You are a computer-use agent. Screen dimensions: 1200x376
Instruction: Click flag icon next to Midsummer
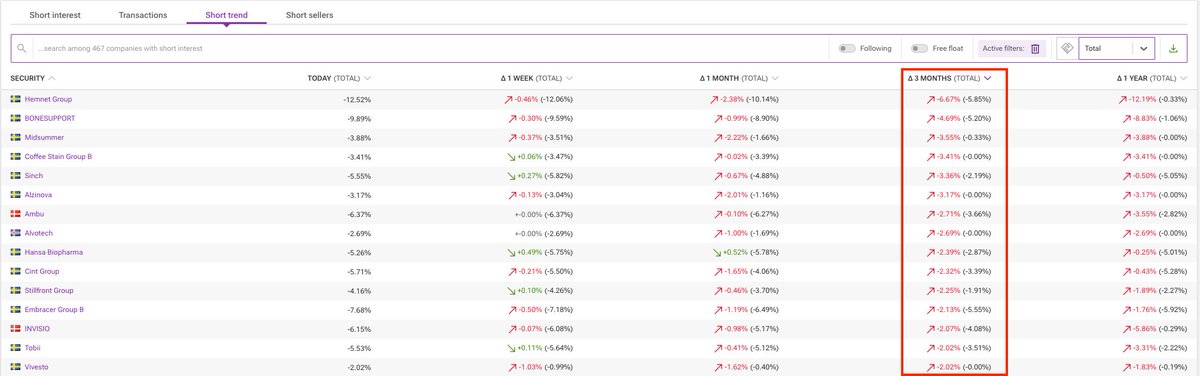[x=15, y=138]
